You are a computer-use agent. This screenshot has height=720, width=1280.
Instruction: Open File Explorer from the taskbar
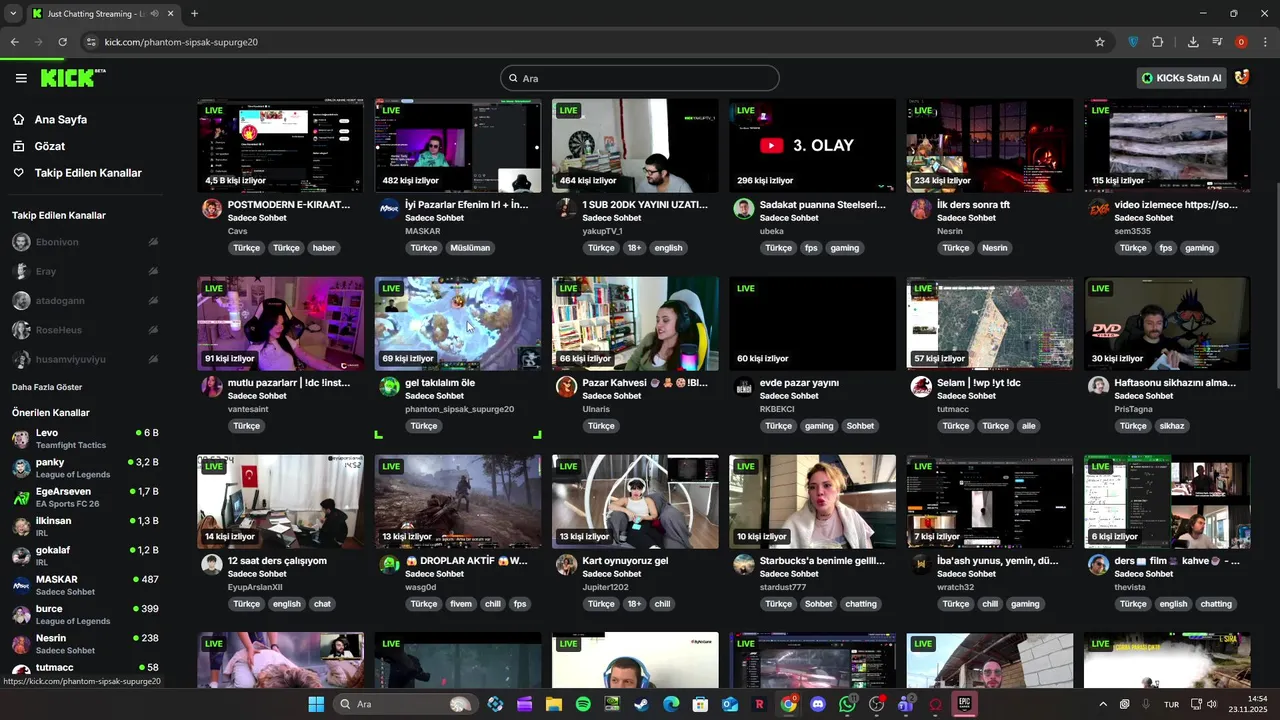click(x=553, y=704)
